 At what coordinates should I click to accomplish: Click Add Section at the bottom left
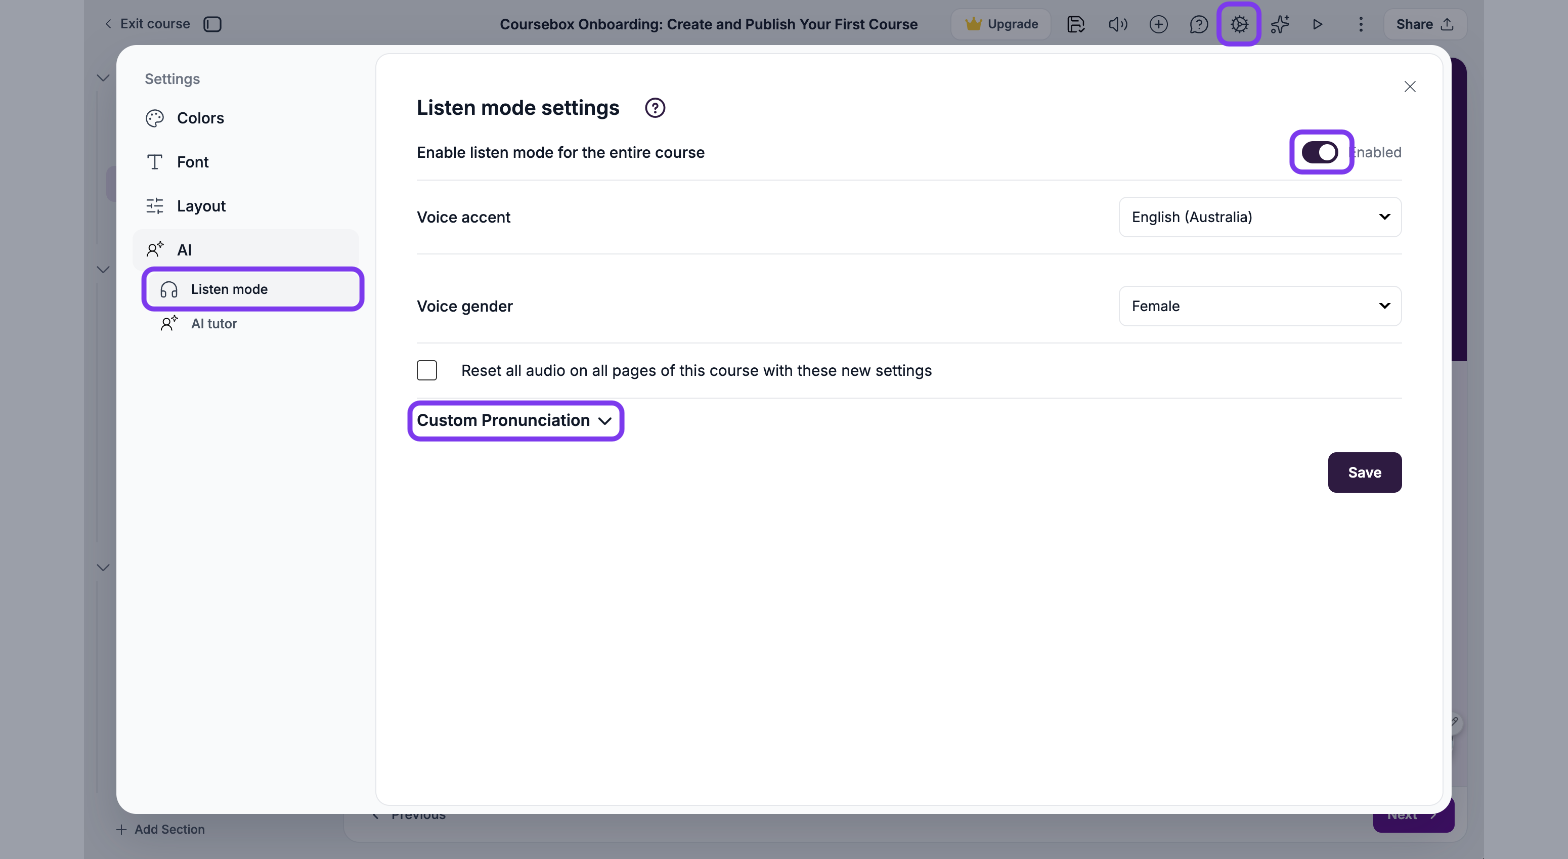pyautogui.click(x=160, y=830)
